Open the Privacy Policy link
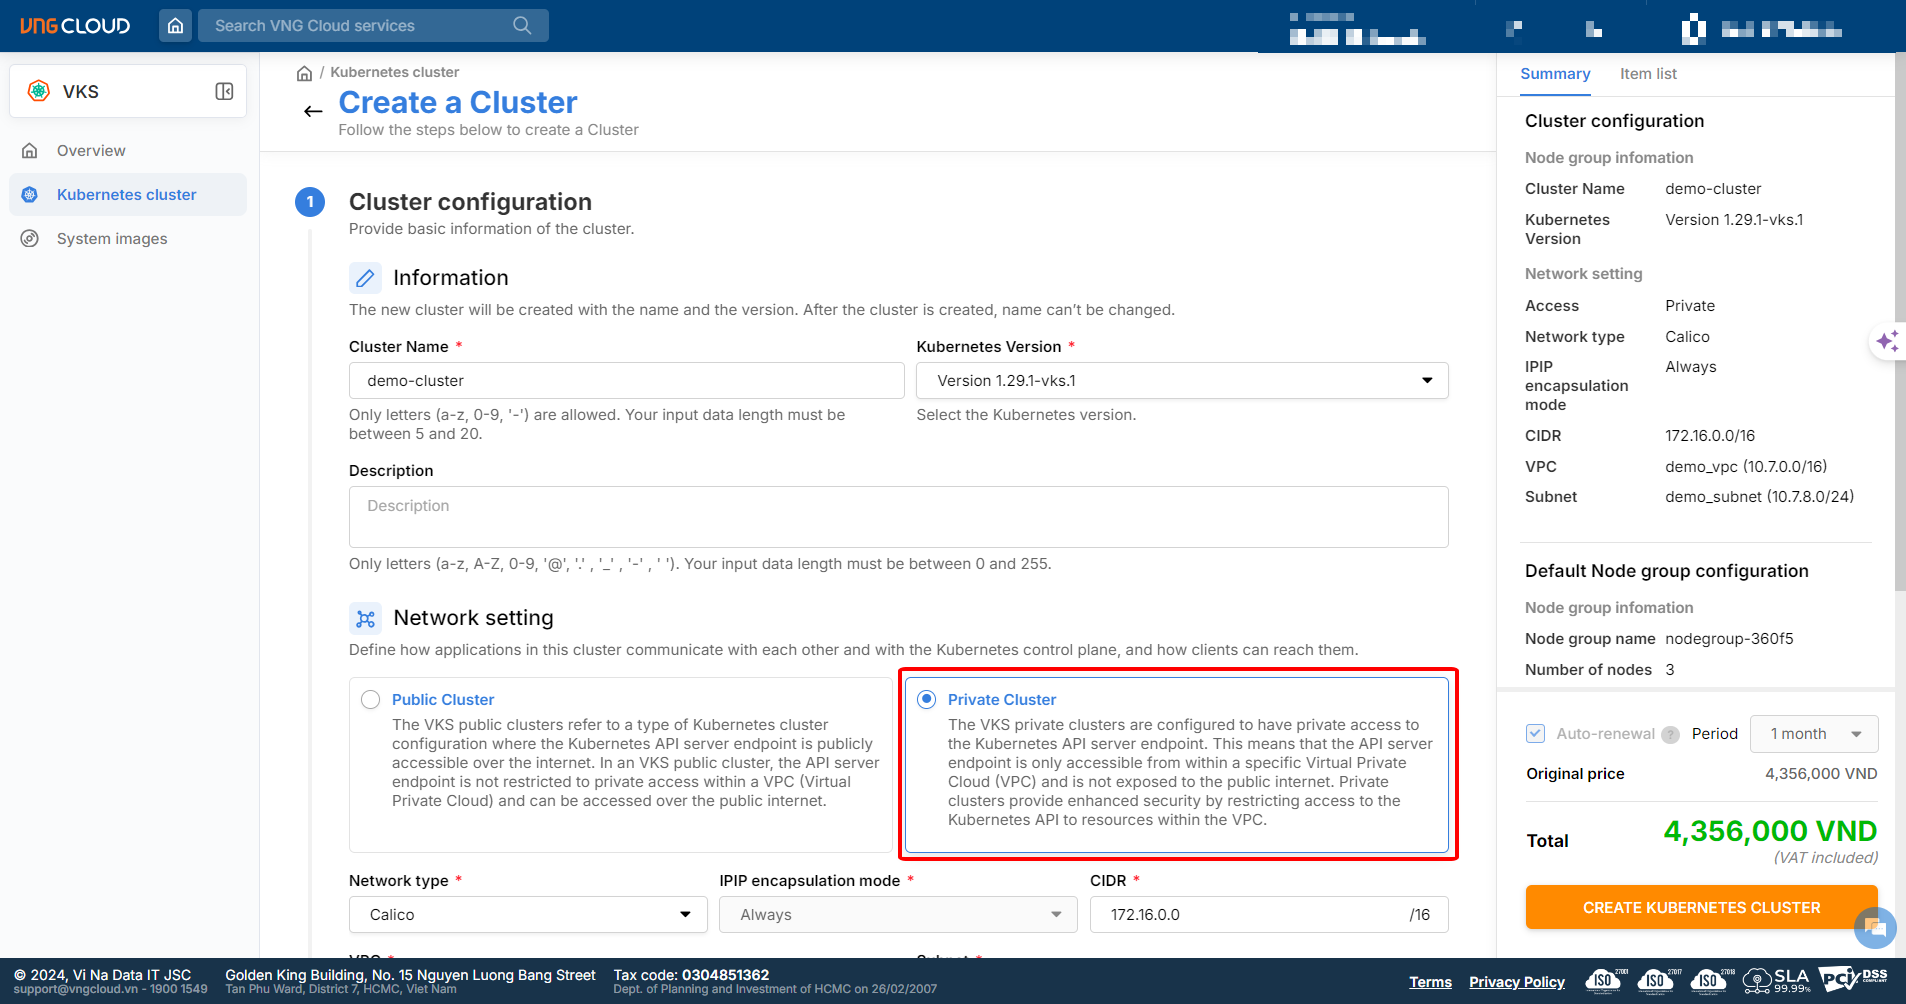This screenshot has height=1004, width=1906. 1516,982
